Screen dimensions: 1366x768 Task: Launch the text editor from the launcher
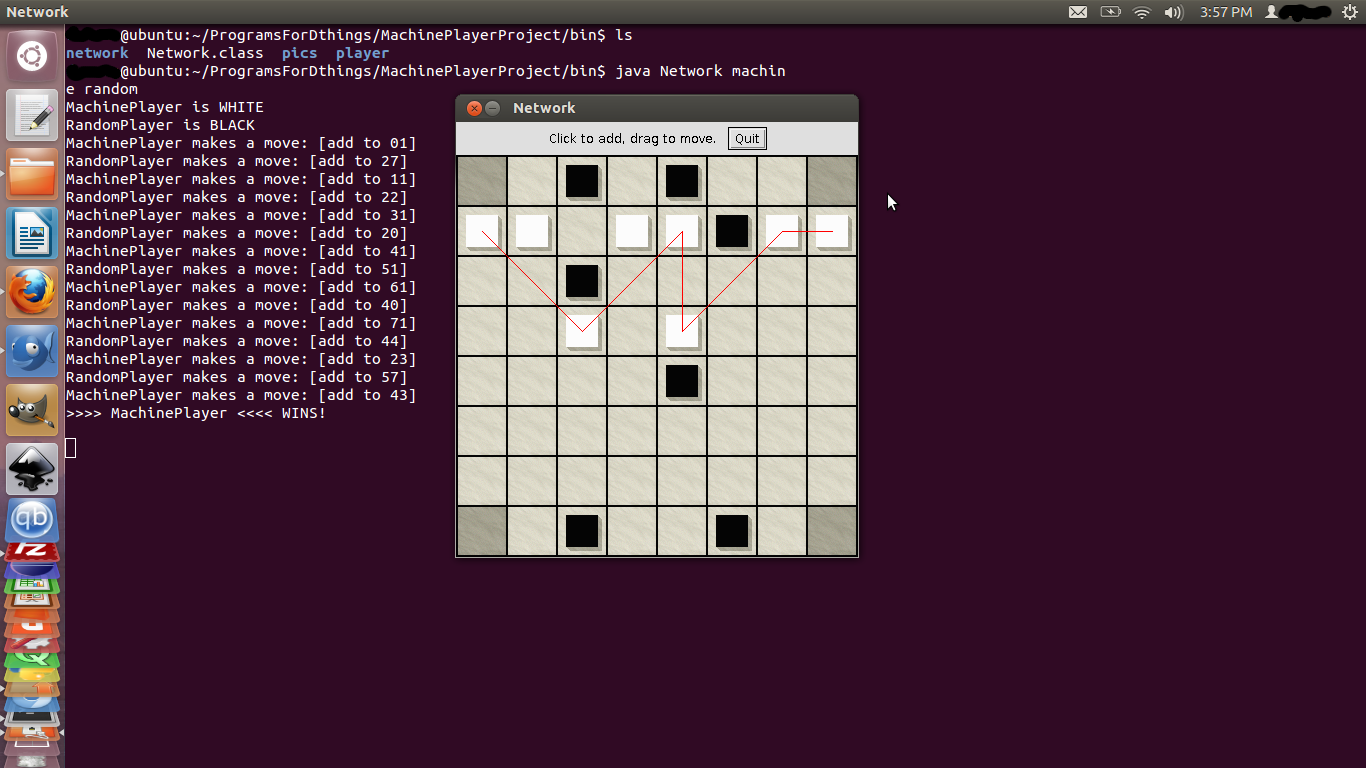32,115
